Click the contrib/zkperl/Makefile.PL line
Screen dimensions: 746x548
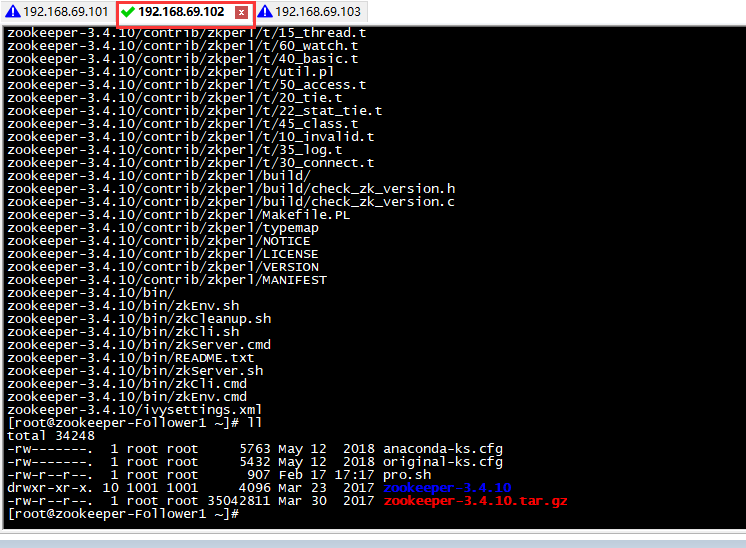point(179,215)
